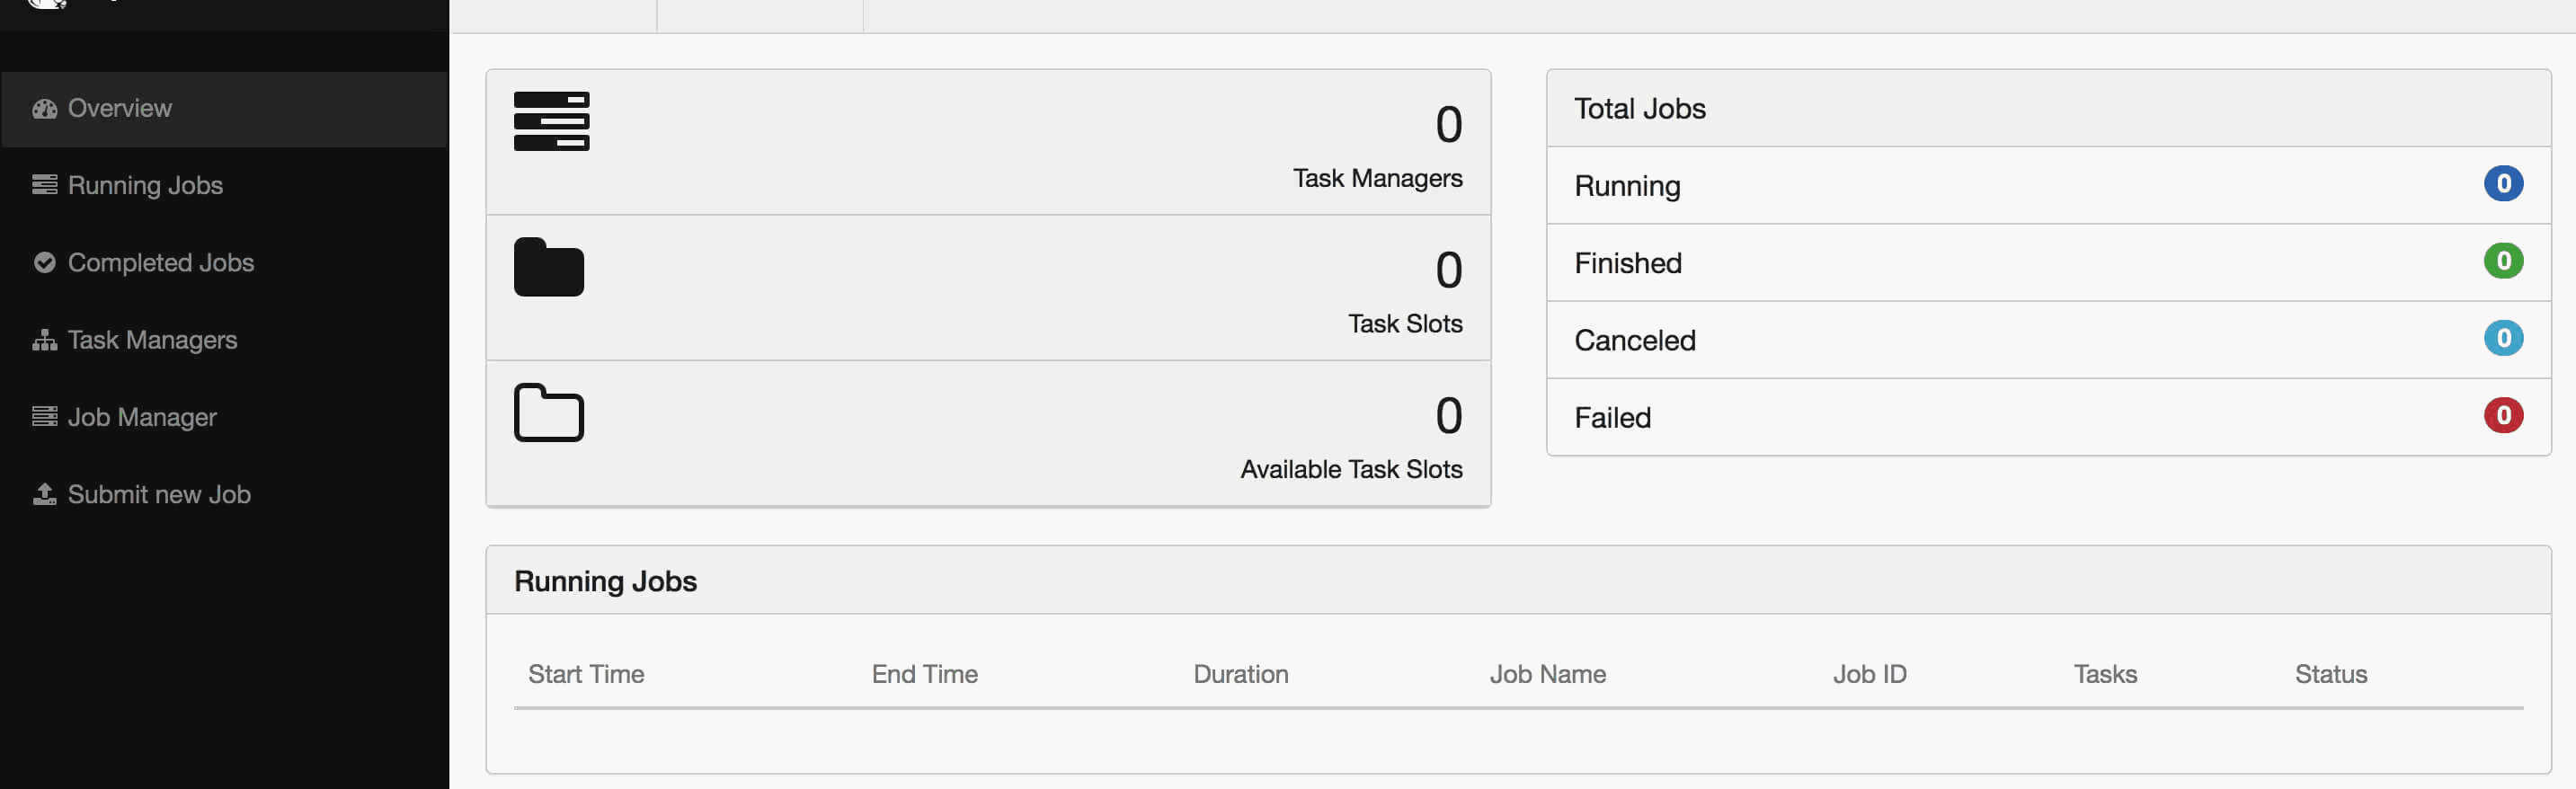Click the Completed Jobs checkmark icon
Viewport: 2576px width, 789px height.
pyautogui.click(x=44, y=263)
